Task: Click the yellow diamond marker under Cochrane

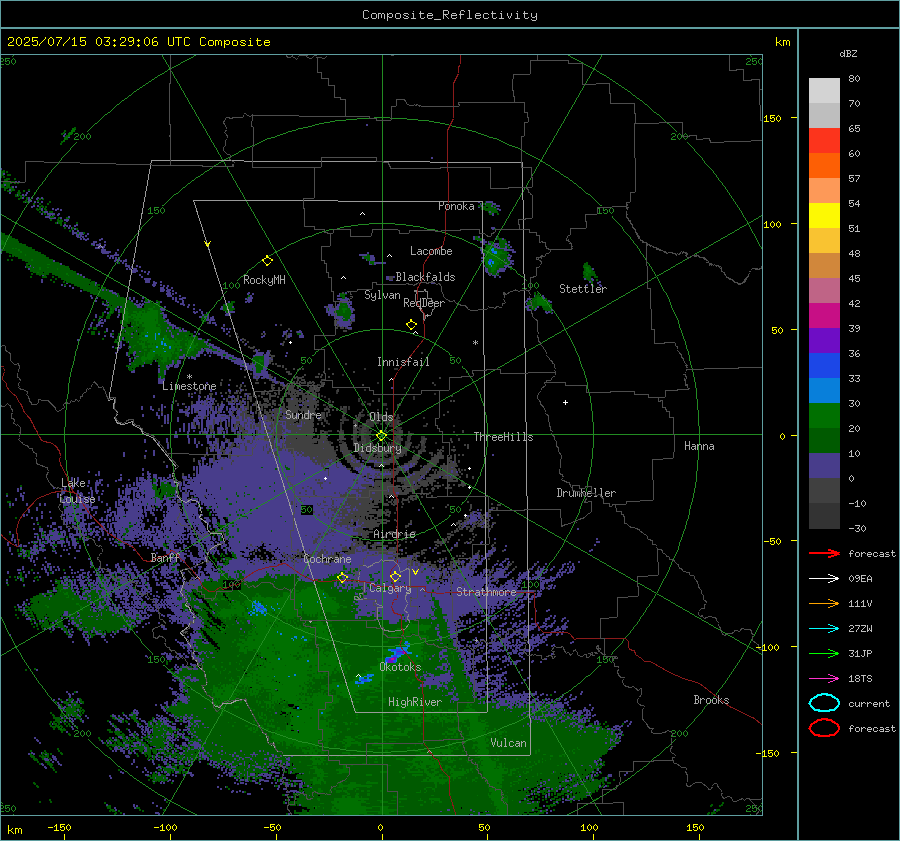Action: pos(342,577)
